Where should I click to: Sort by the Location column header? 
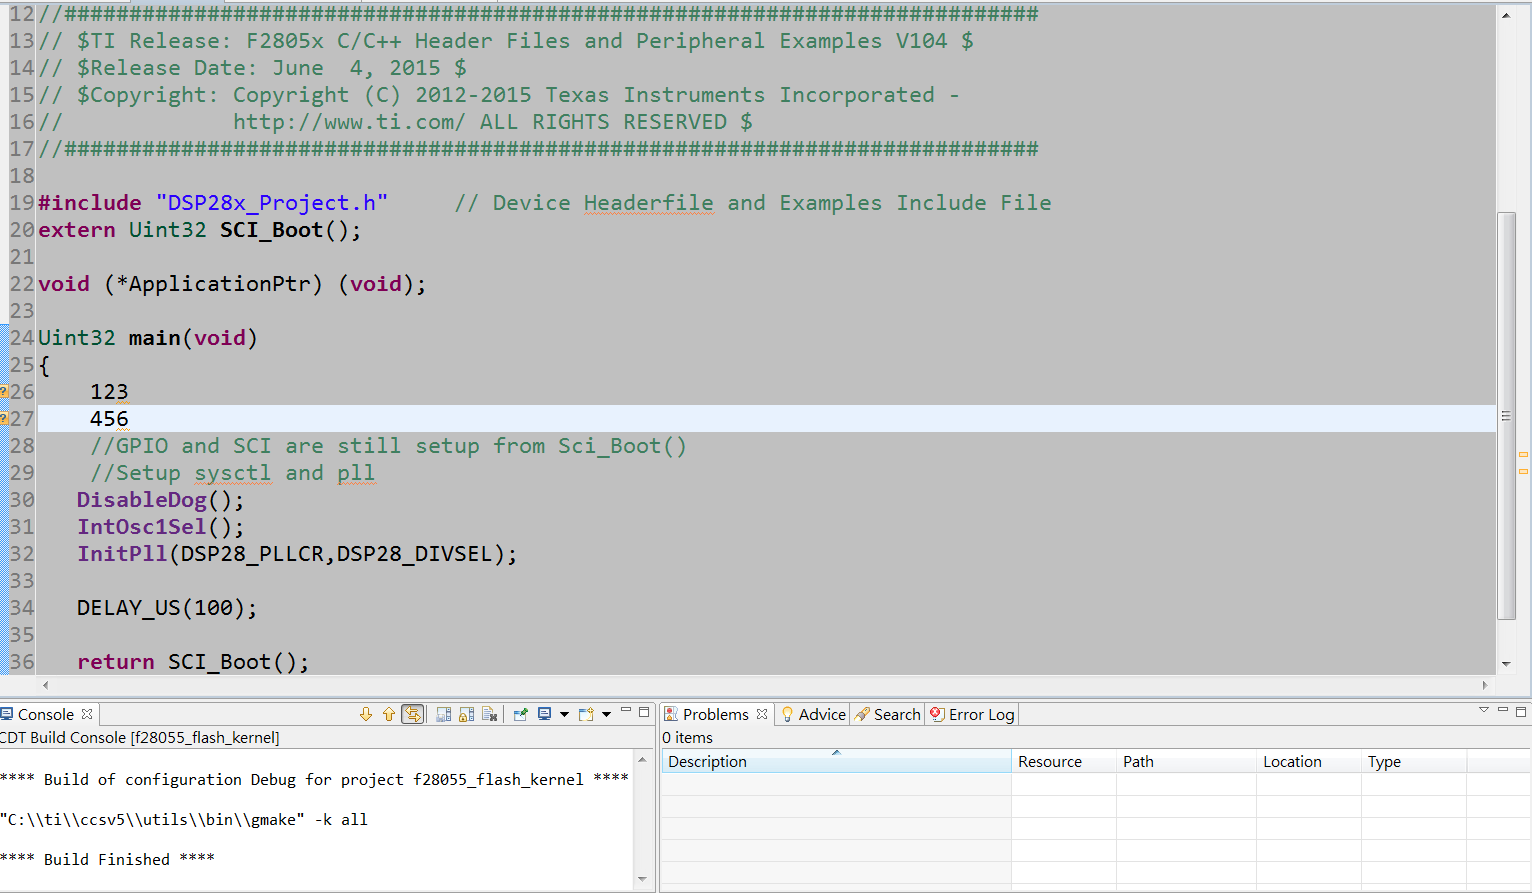click(1308, 762)
